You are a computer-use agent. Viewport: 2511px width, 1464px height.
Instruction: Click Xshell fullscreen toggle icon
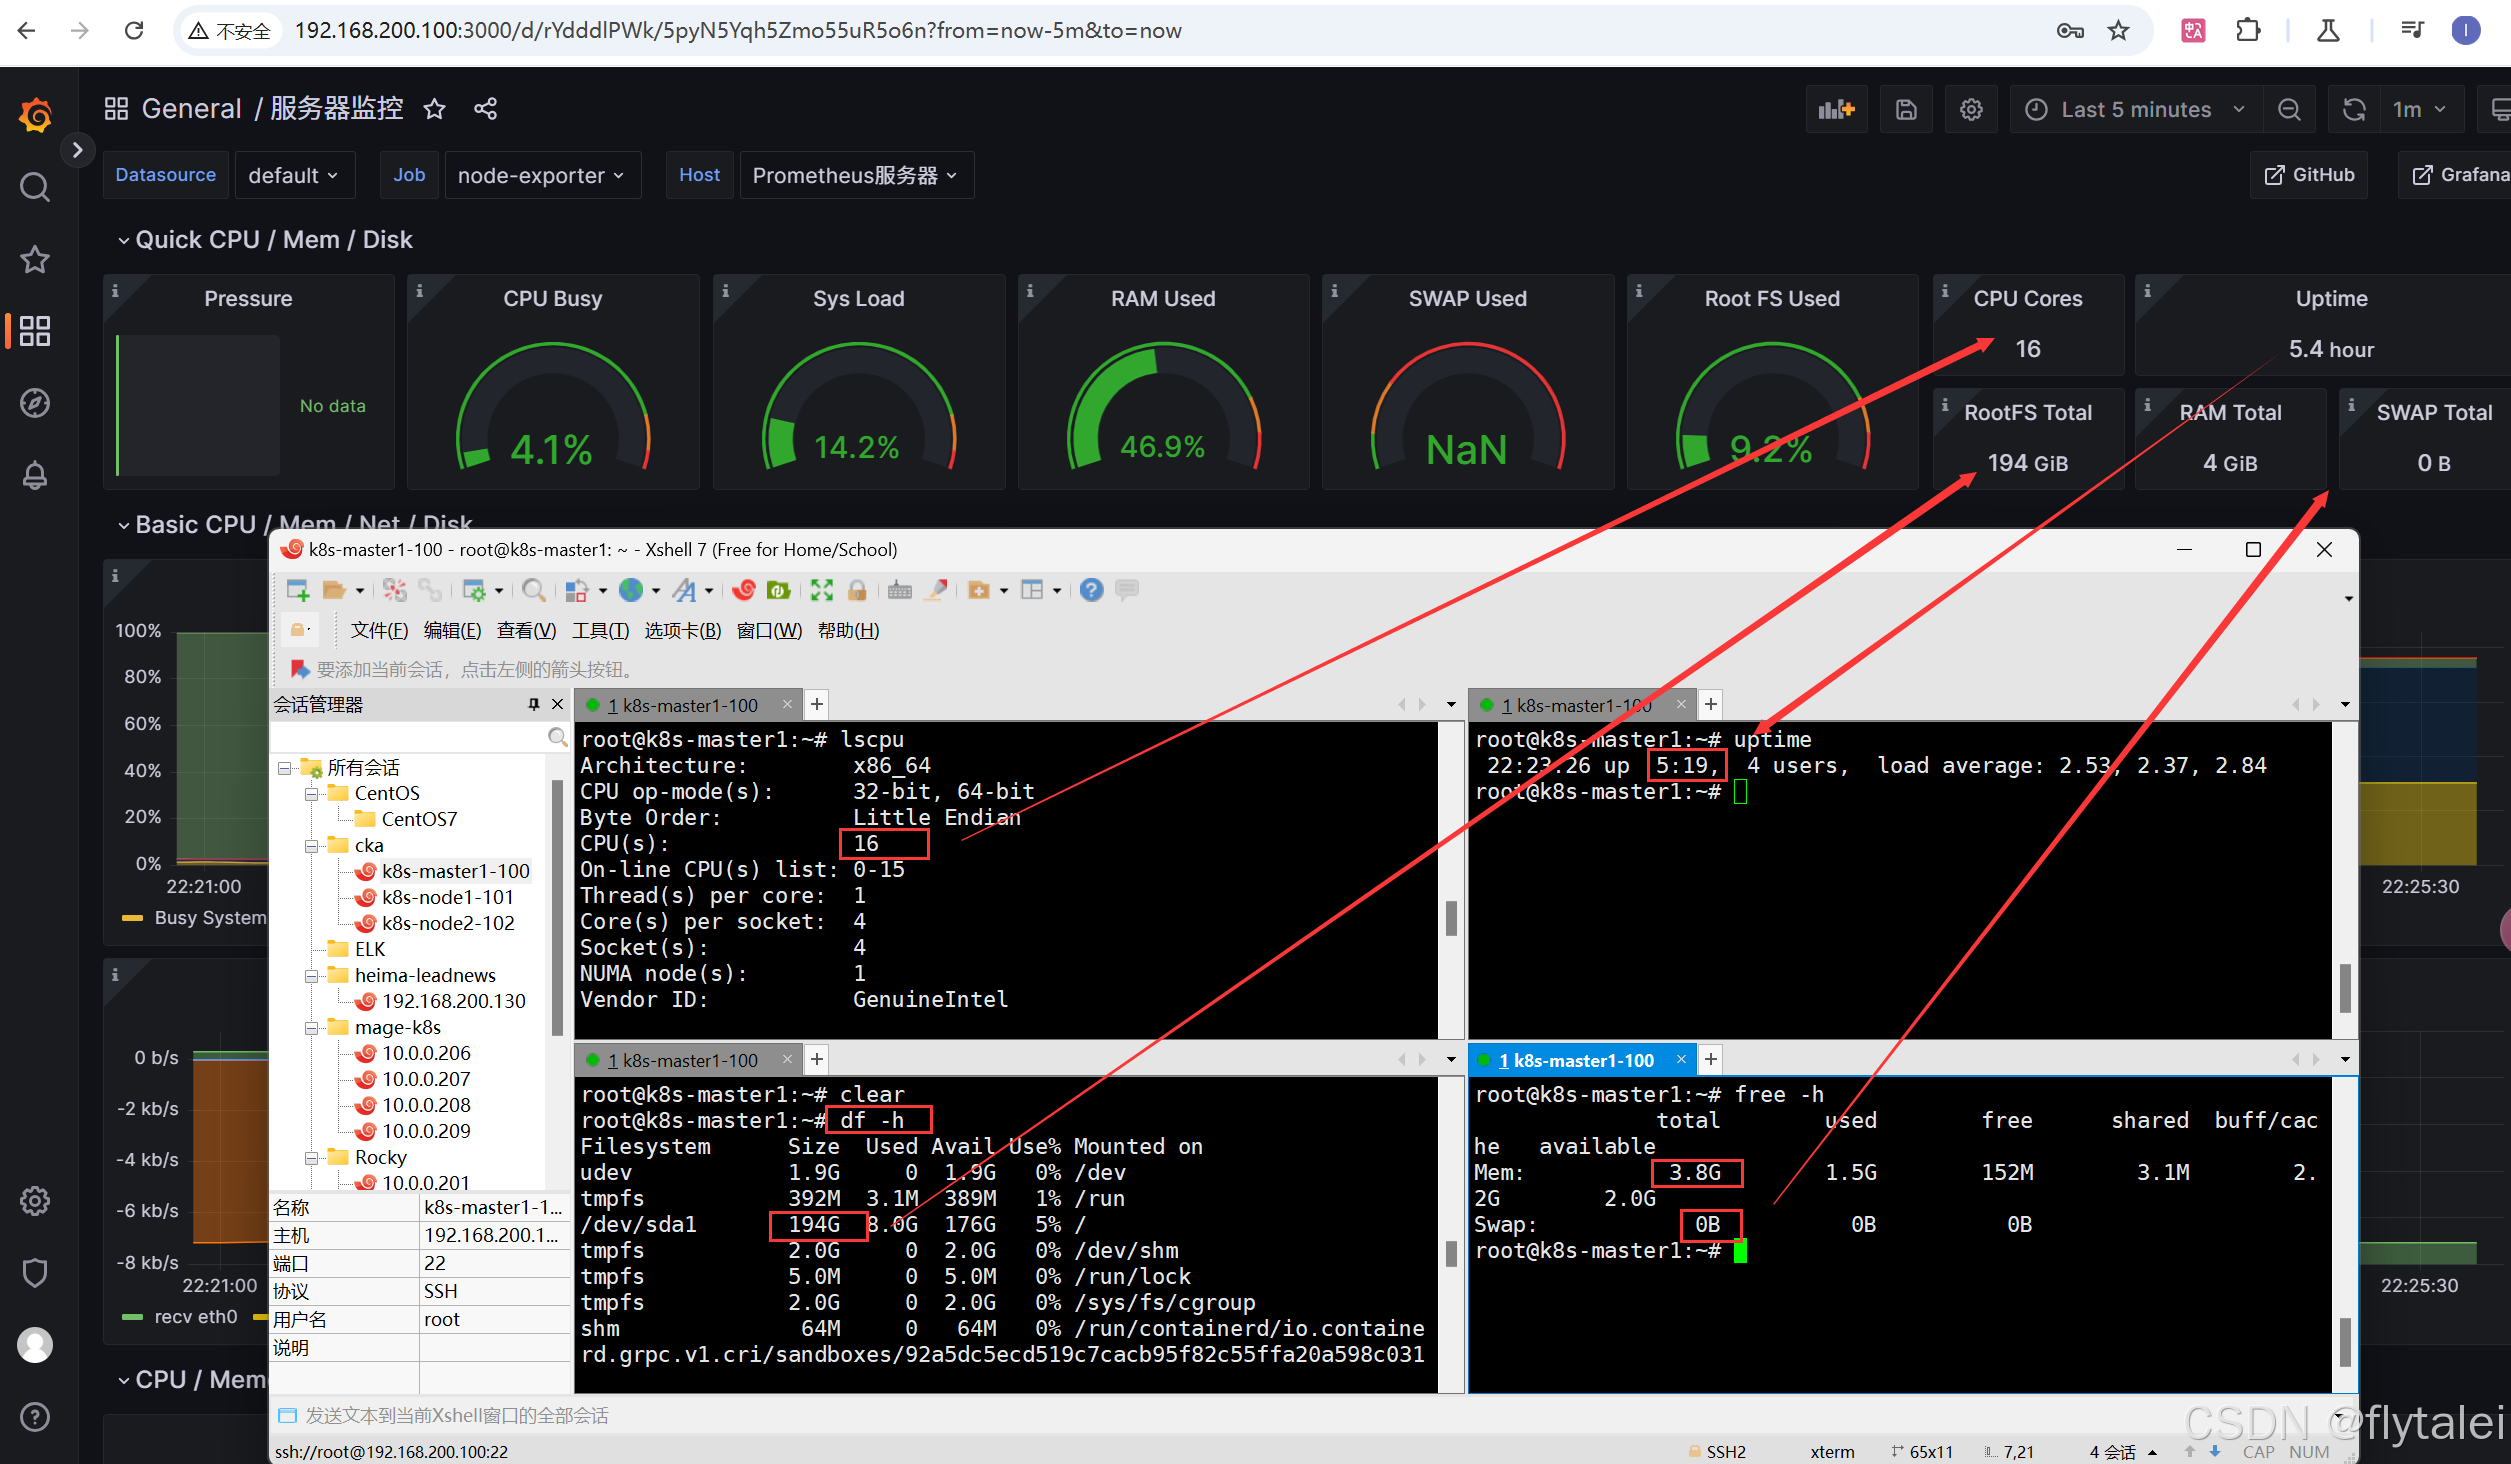tap(821, 590)
